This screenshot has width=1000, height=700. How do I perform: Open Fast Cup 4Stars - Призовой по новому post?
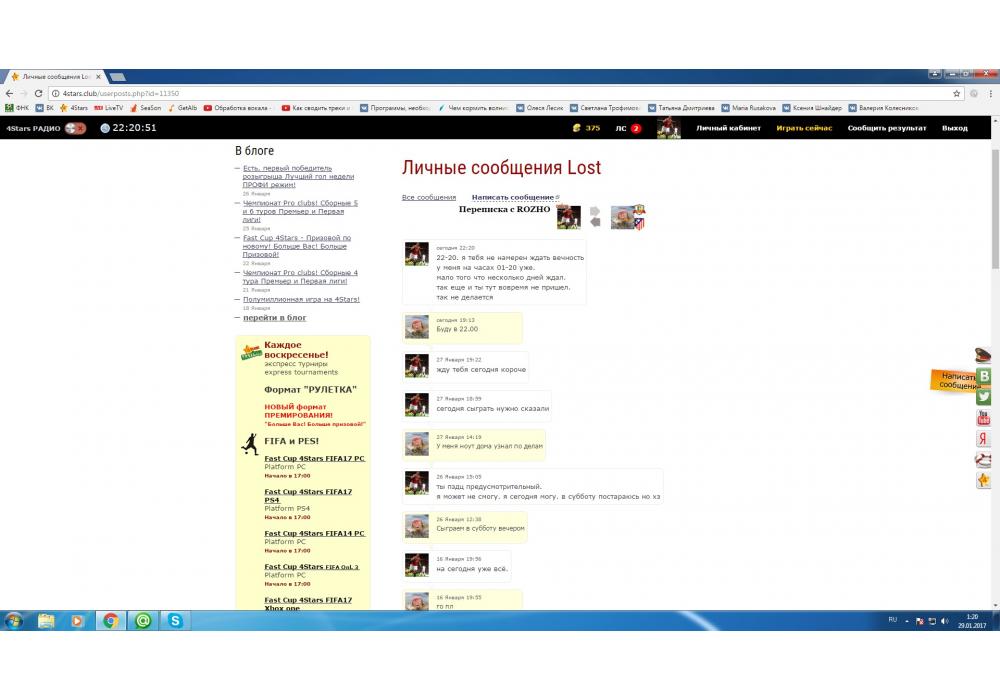297,246
